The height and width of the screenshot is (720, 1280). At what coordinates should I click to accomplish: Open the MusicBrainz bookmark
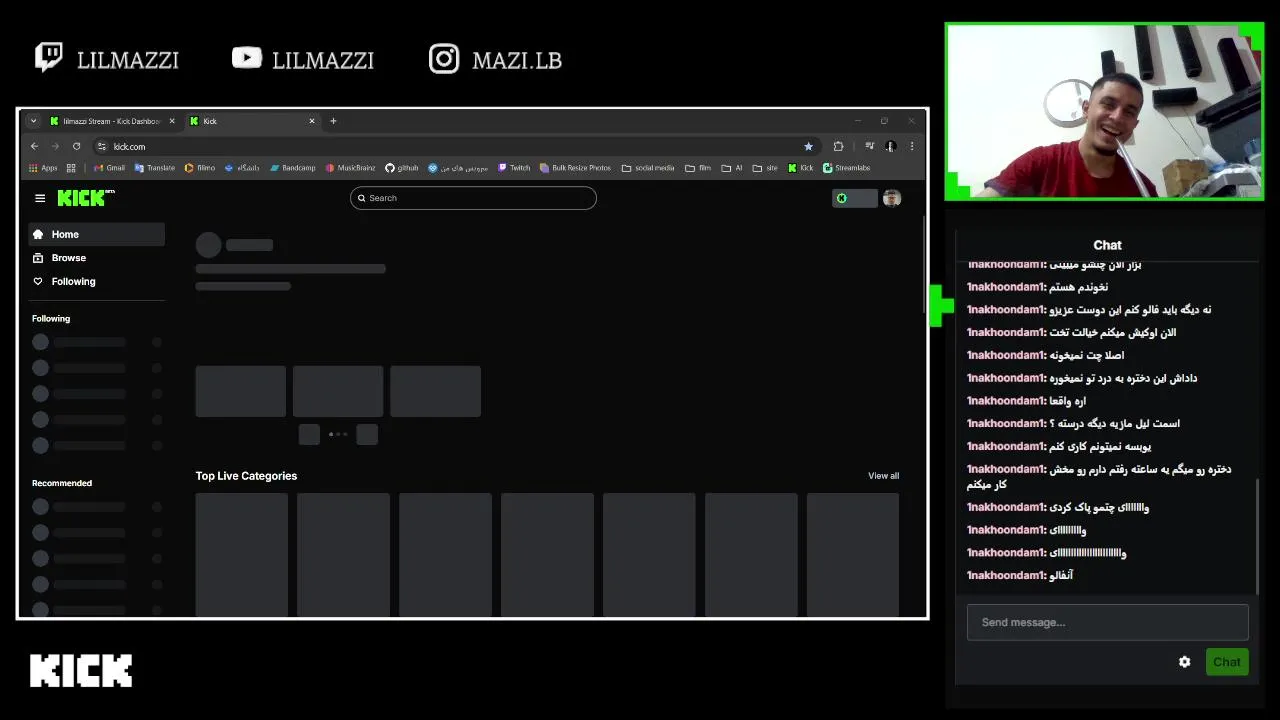350,168
